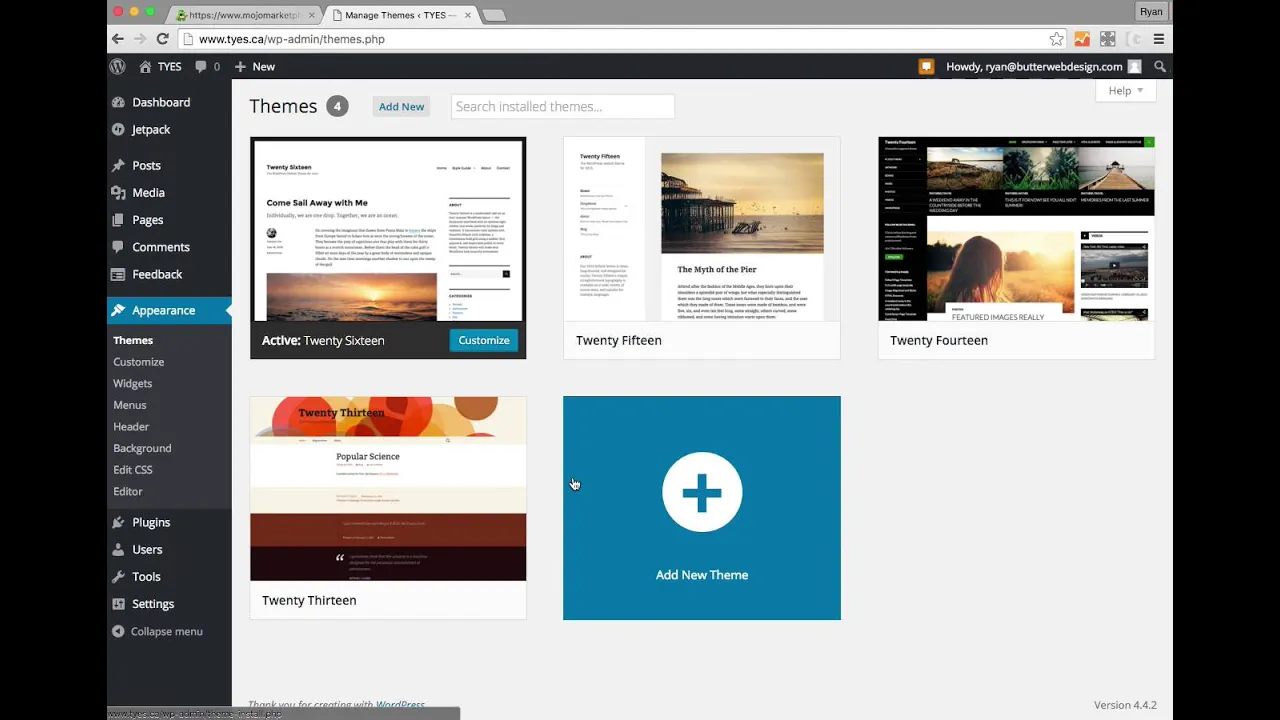Image resolution: width=1280 pixels, height=720 pixels.
Task: Click the theme count badge showing 4
Action: (x=337, y=106)
